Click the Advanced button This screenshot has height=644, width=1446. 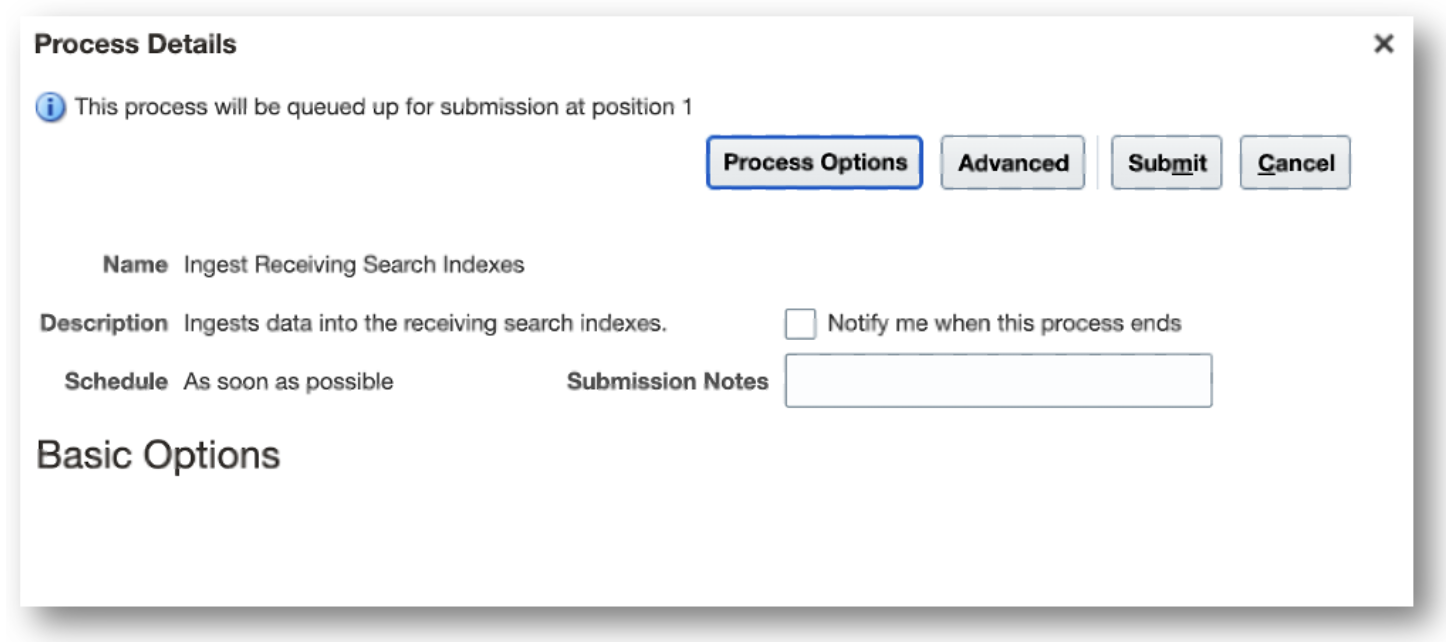pyautogui.click(x=1012, y=163)
